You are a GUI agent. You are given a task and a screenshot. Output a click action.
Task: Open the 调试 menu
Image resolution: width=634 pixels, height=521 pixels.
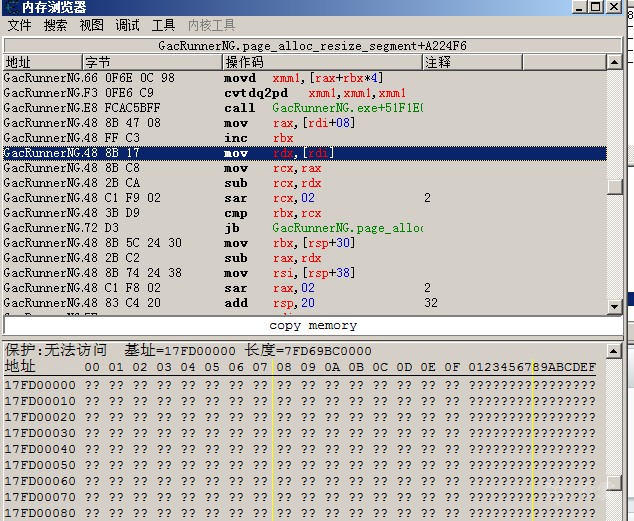coord(127,25)
